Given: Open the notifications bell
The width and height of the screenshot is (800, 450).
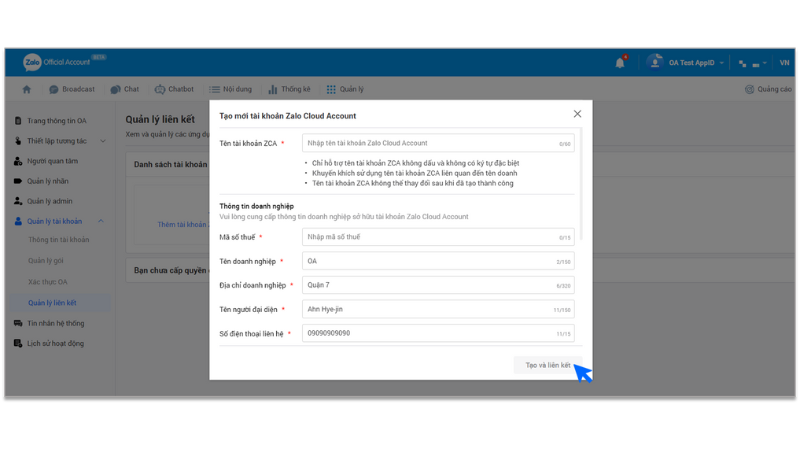Looking at the screenshot, I should [x=620, y=63].
